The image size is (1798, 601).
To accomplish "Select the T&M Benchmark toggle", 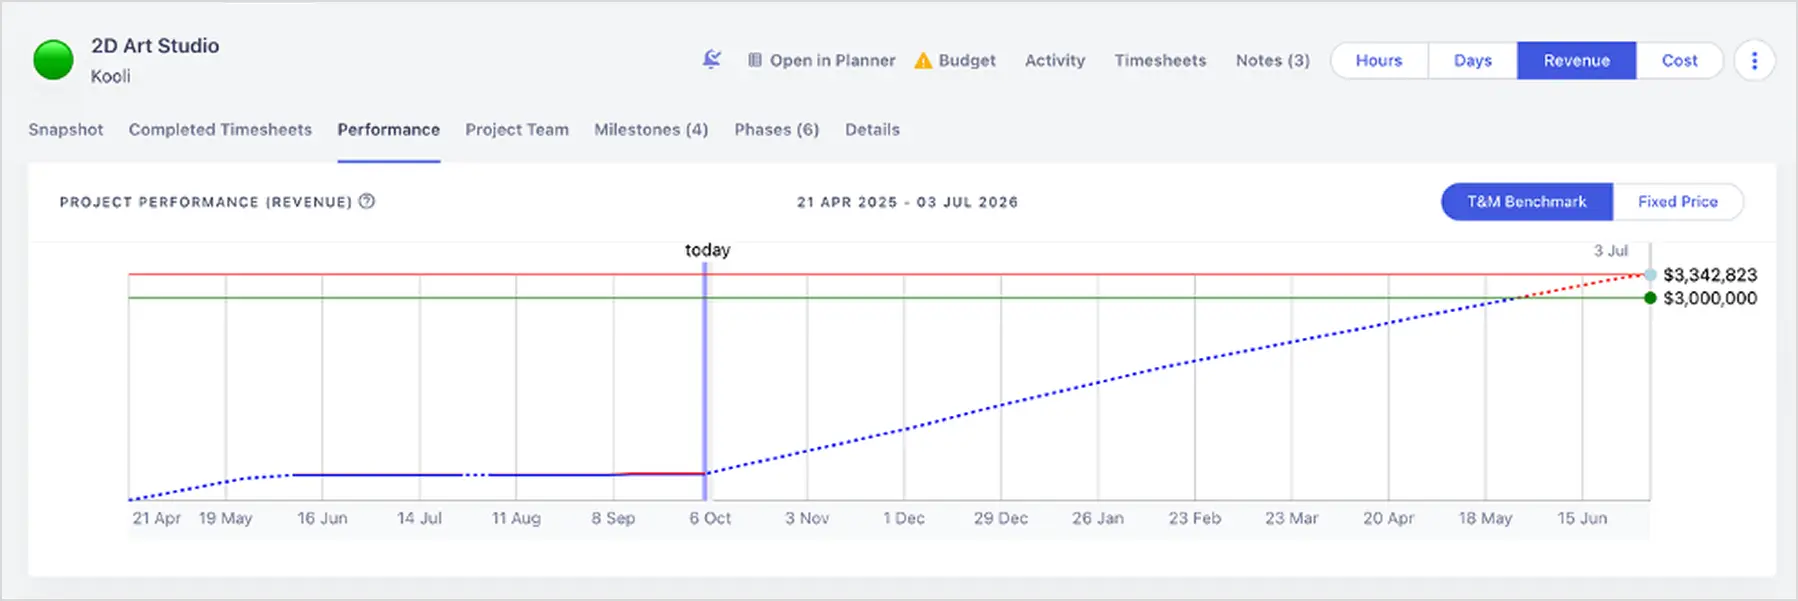I will click(1526, 201).
